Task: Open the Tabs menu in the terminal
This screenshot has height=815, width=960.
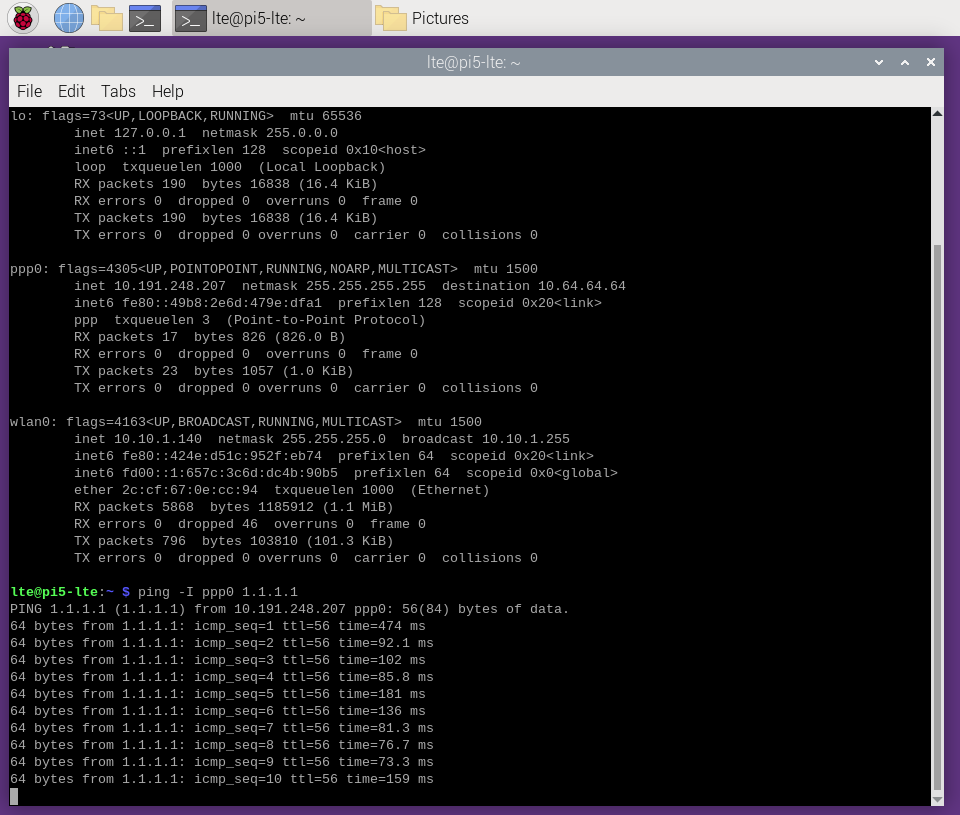Action: click(118, 91)
